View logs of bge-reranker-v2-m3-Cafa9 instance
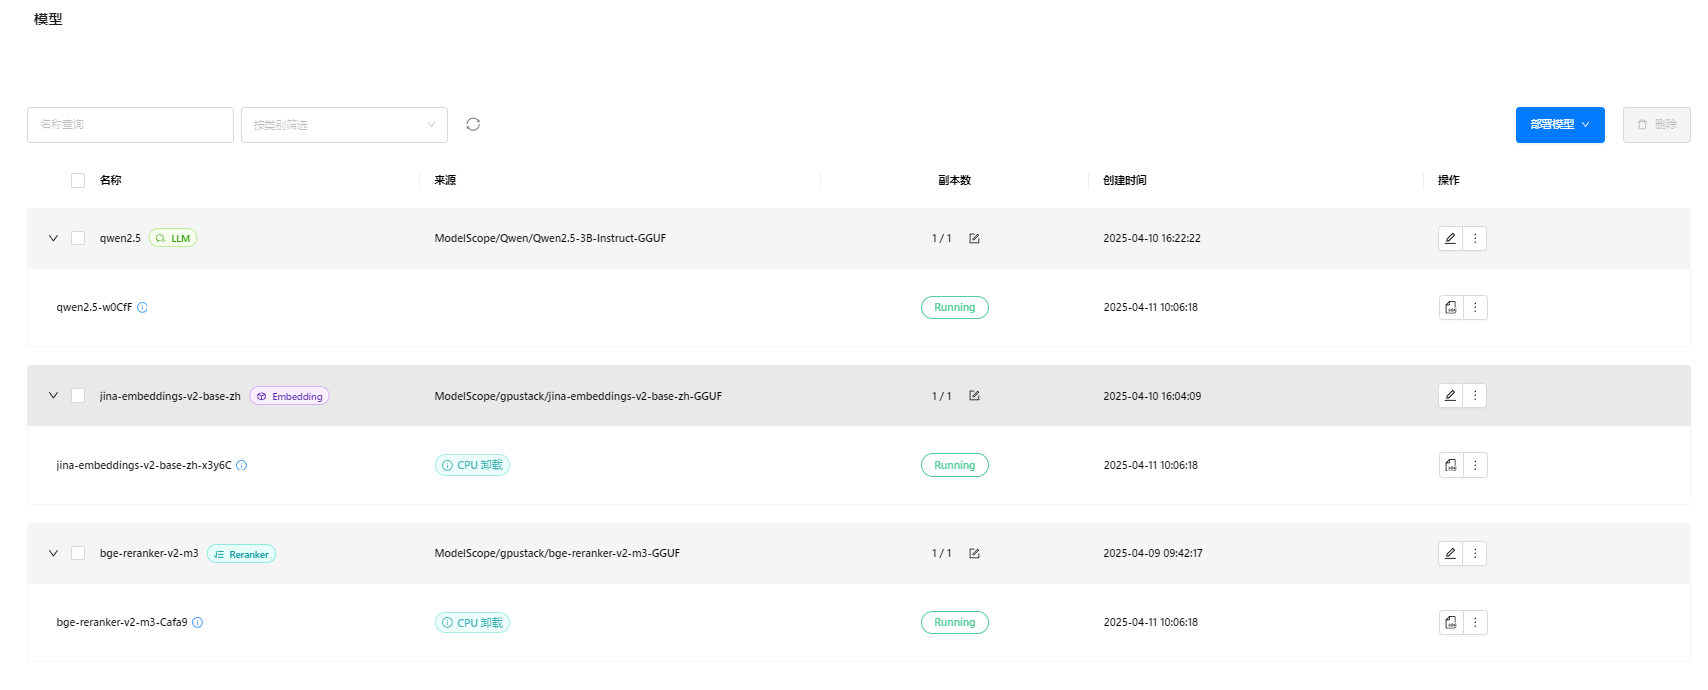This screenshot has width=1708, height=690. click(1451, 622)
